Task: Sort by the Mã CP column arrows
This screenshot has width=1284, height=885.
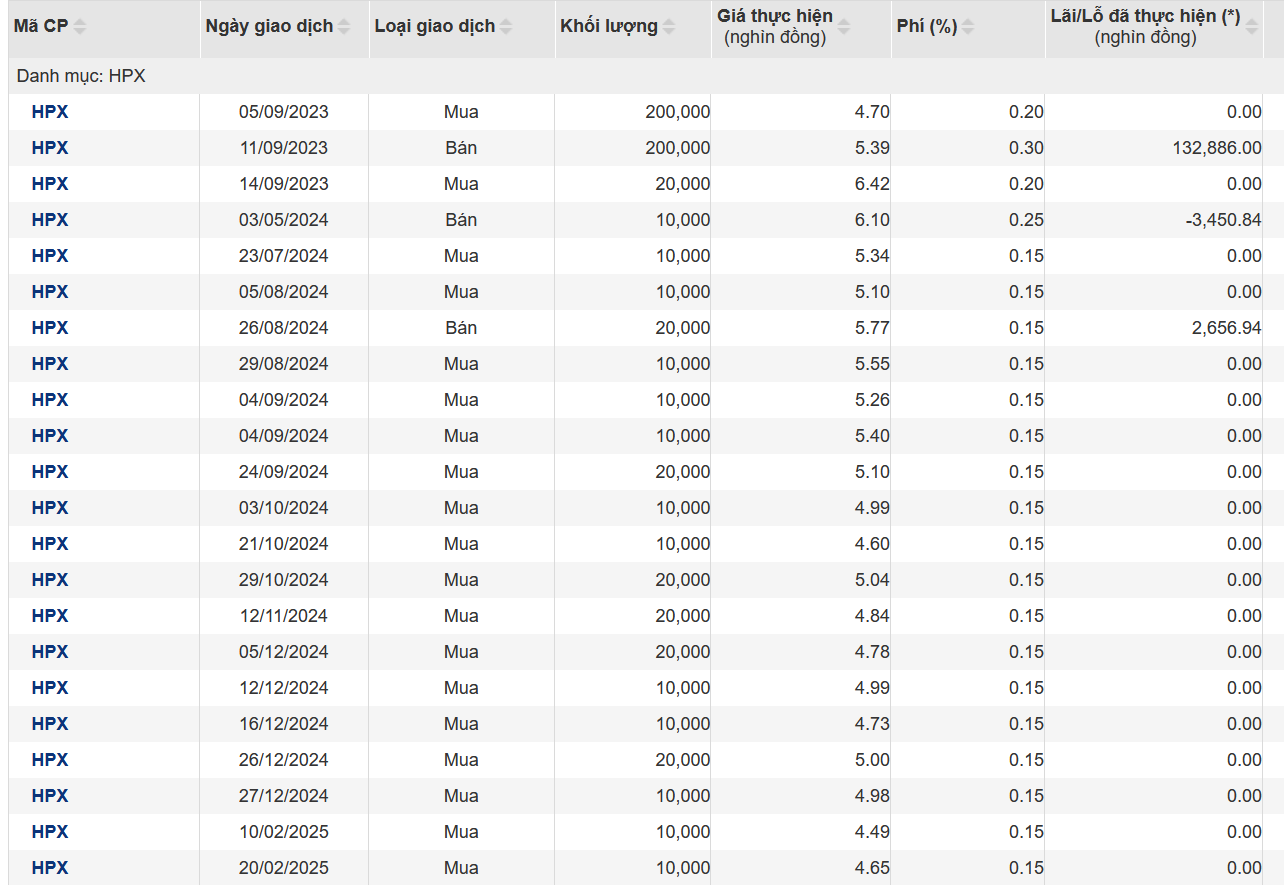Action: click(80, 27)
